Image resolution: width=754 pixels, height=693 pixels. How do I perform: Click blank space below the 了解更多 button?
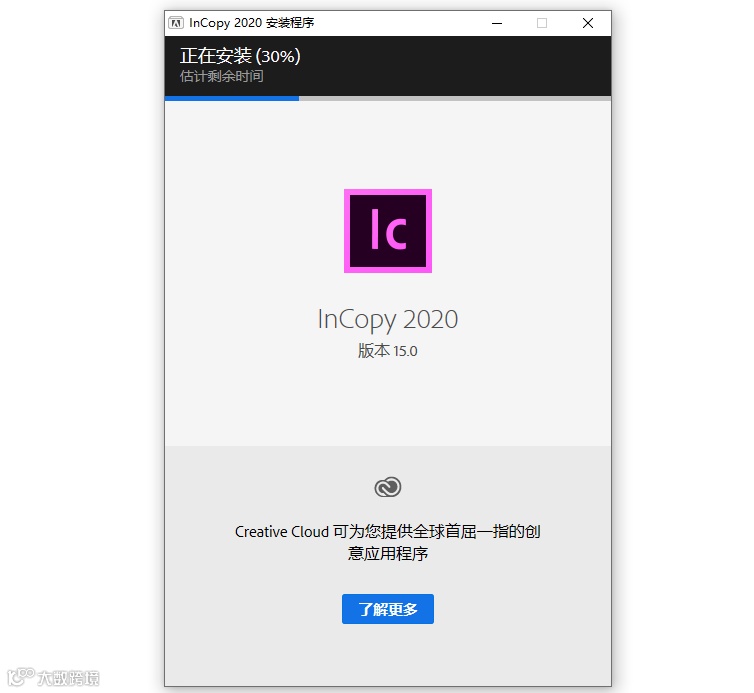pyautogui.click(x=388, y=656)
